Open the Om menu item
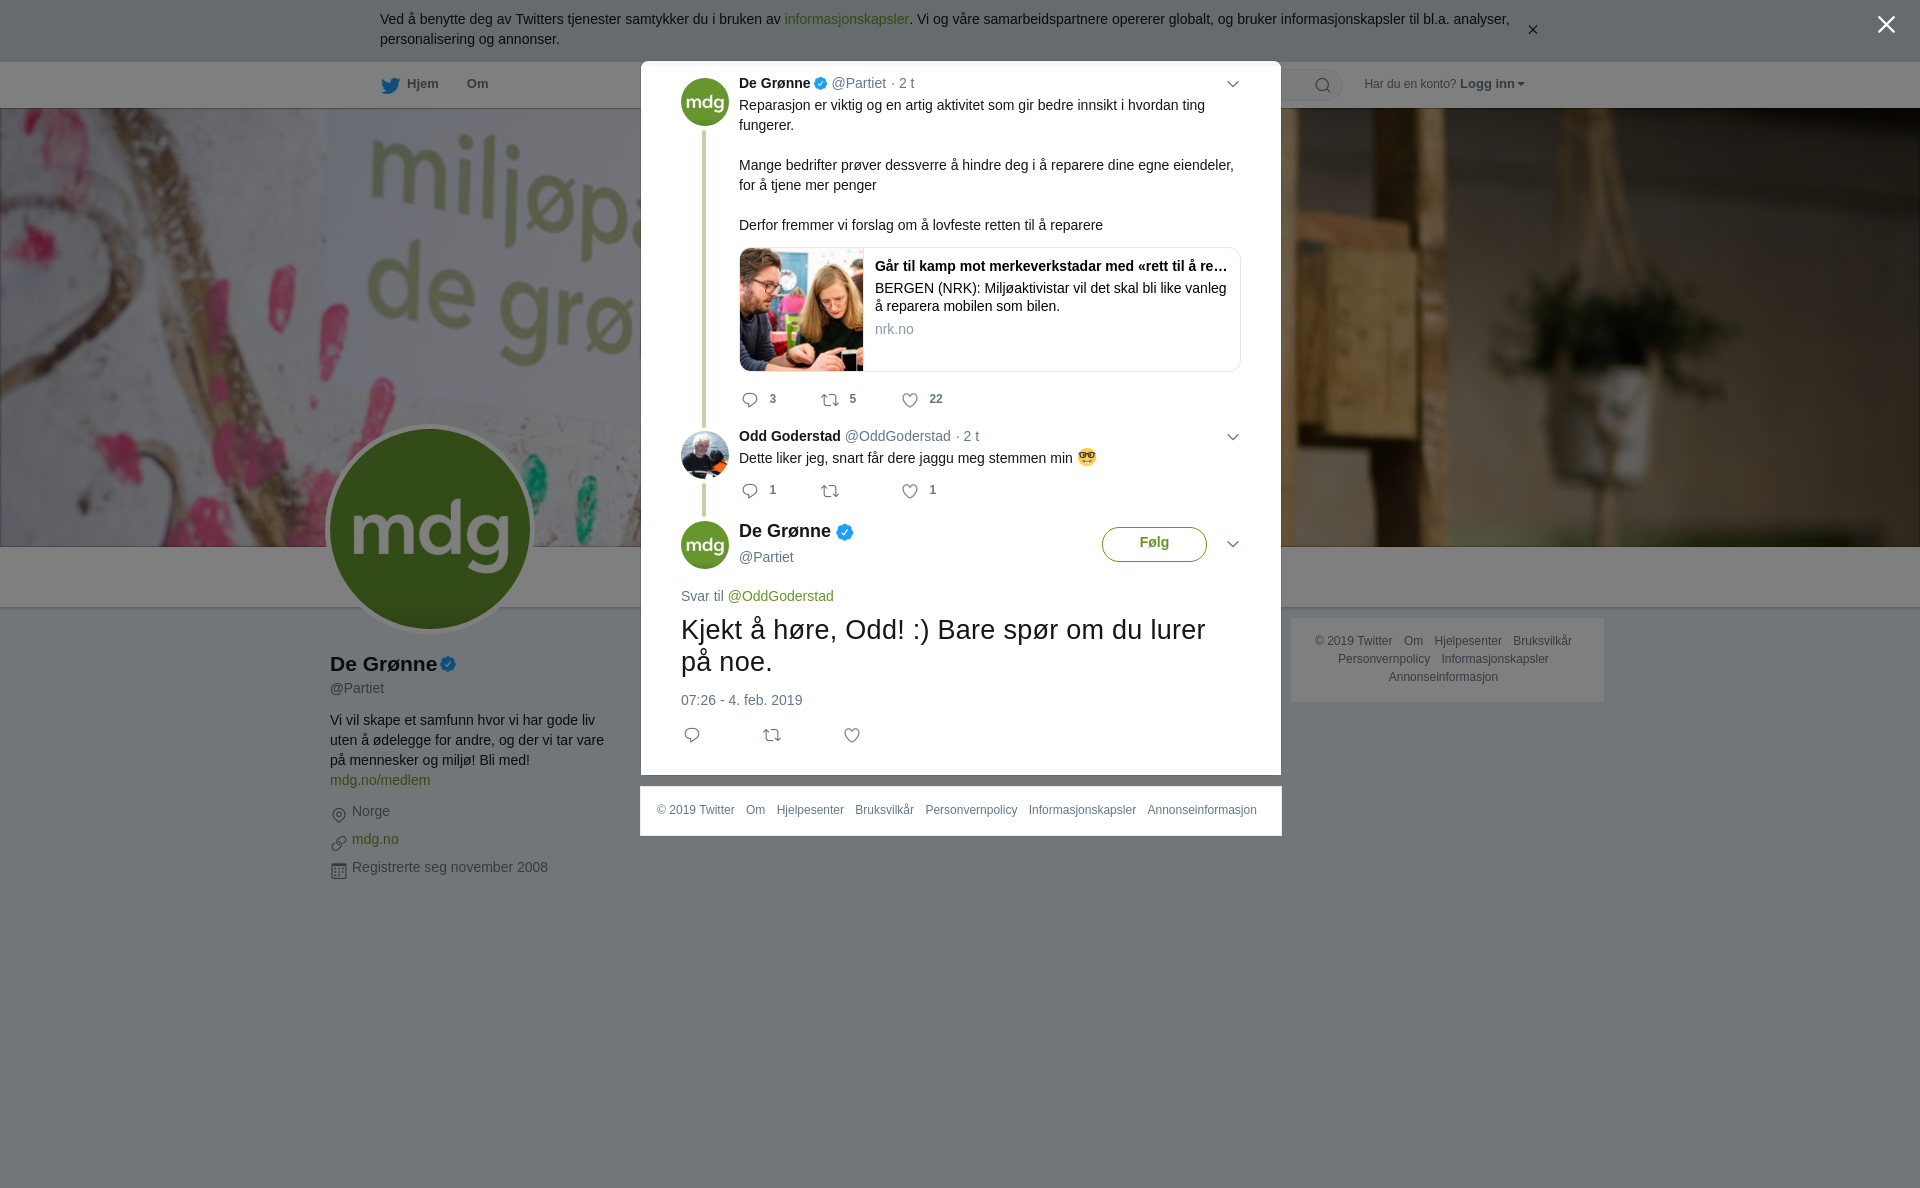This screenshot has width=1920, height=1188. 477,84
